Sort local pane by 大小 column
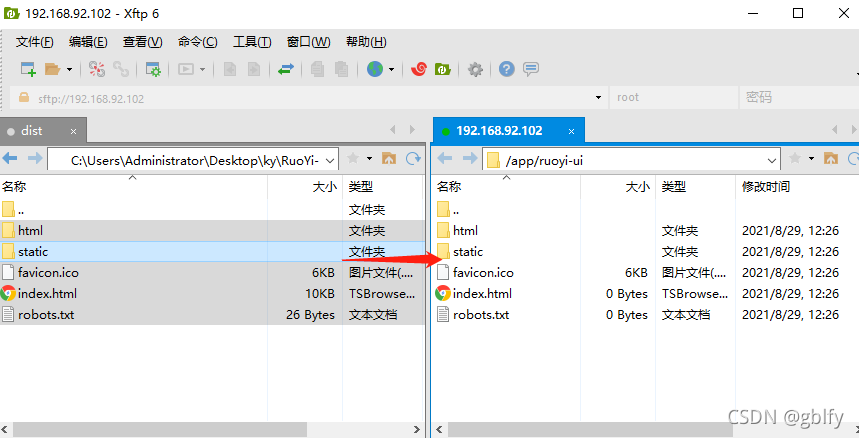859x438 pixels. [305, 187]
